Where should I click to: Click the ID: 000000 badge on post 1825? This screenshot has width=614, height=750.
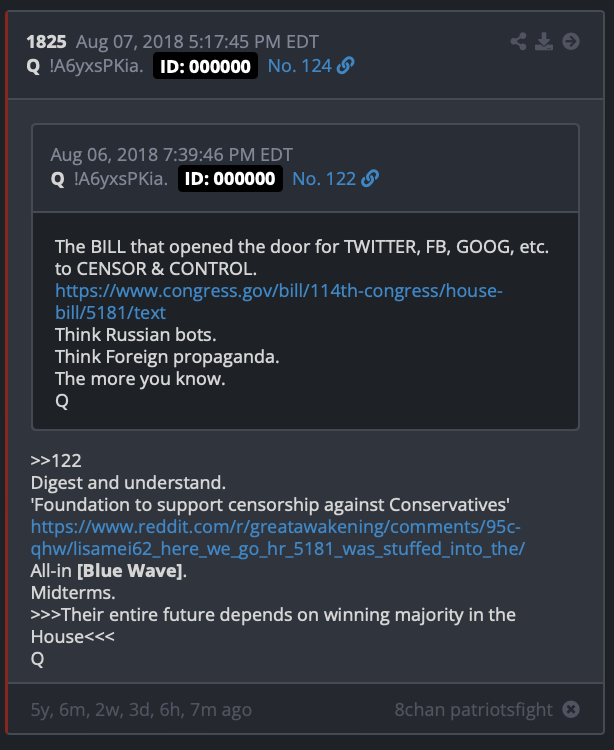pyautogui.click(x=206, y=66)
